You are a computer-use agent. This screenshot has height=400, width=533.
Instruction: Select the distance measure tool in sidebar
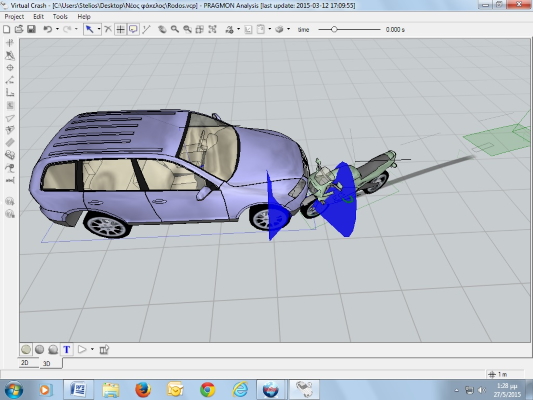click(x=10, y=180)
